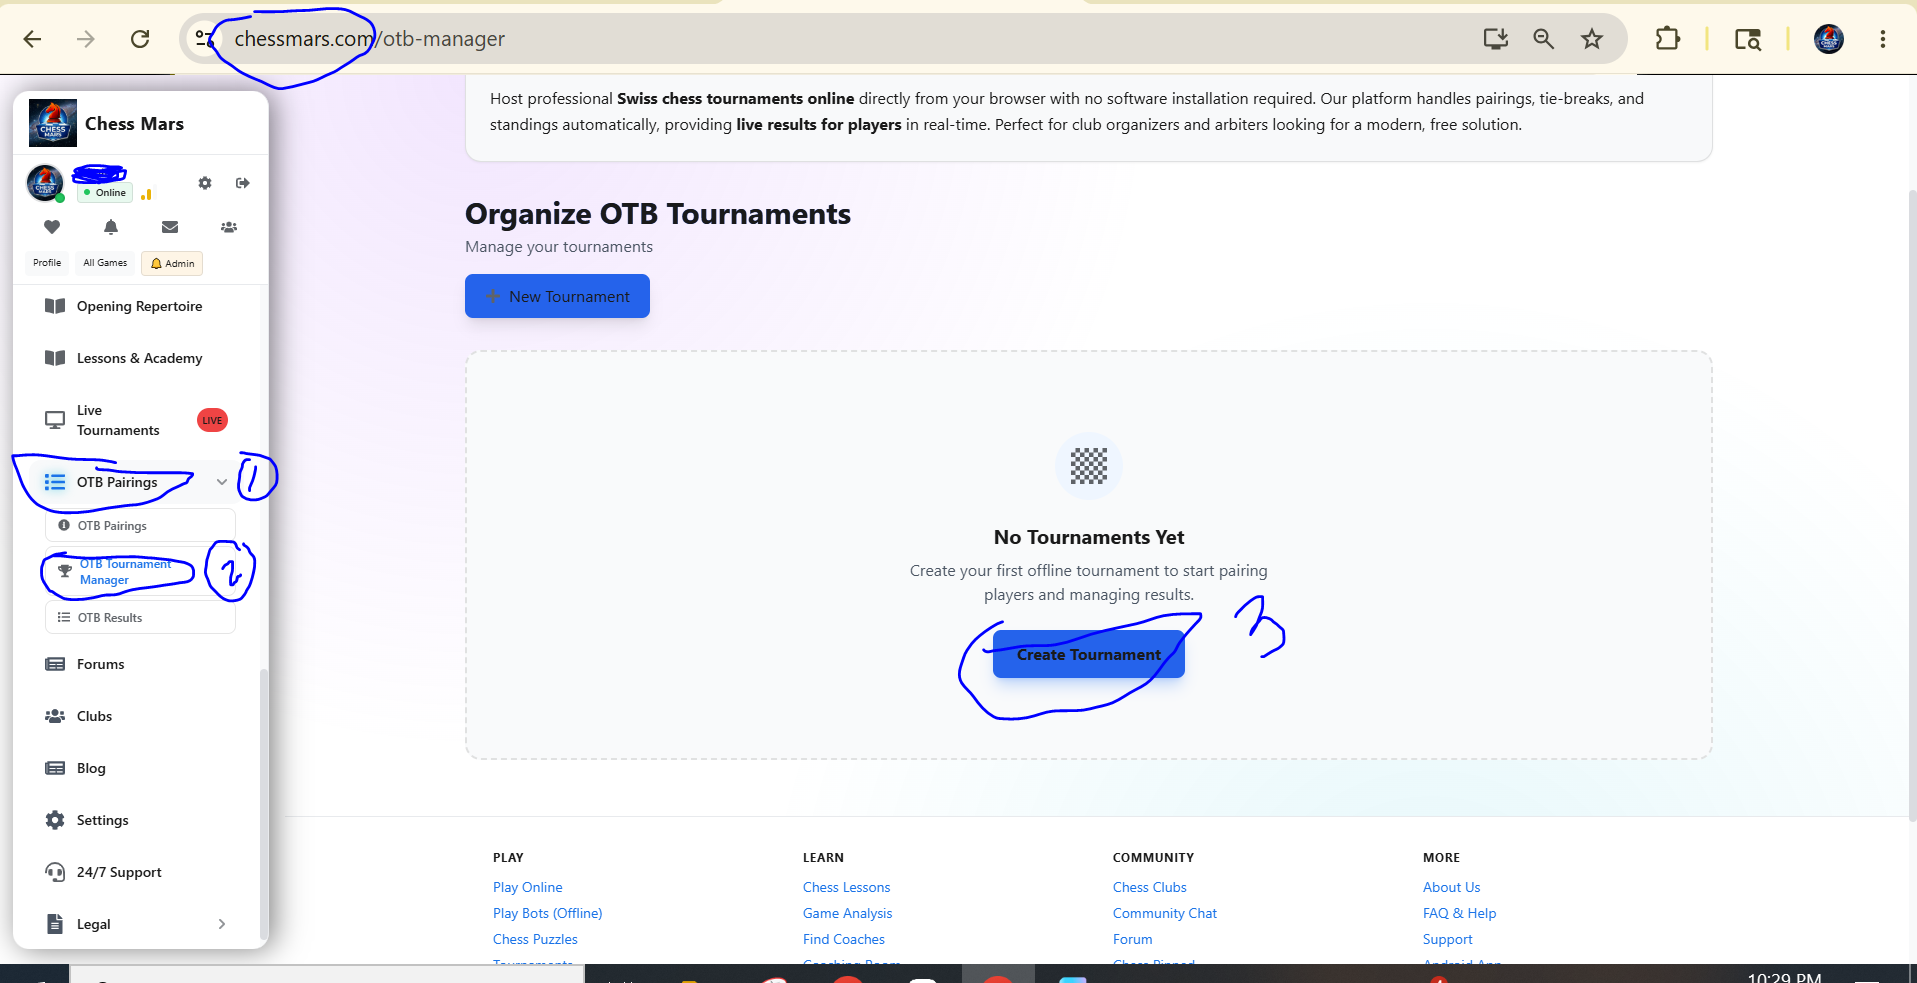1917x983 pixels.
Task: Open 24/7 Support in sidebar
Action: (x=138, y=872)
